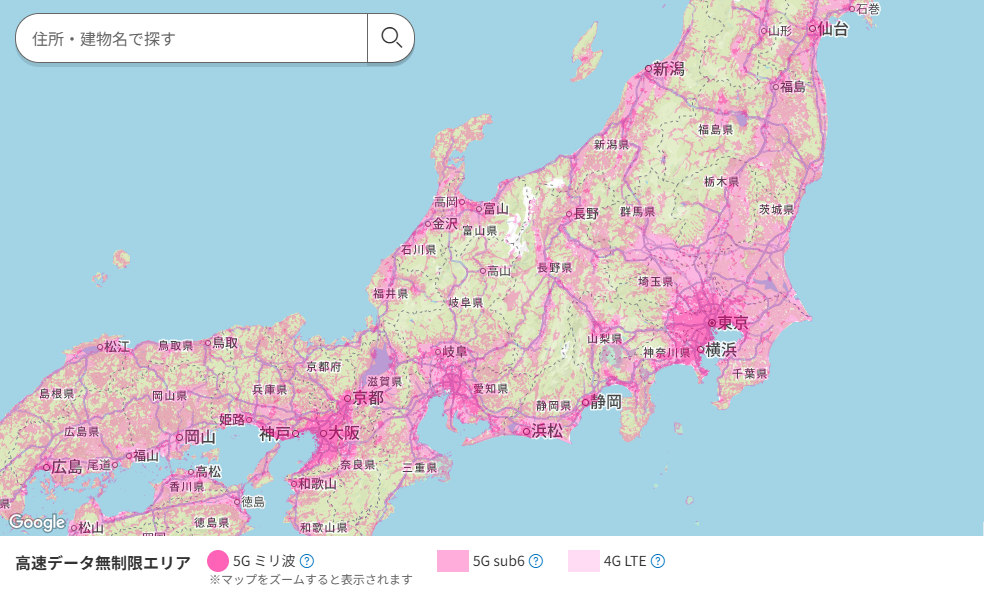Click the 群馬県 prefecture label
The height and width of the screenshot is (597, 984).
(x=638, y=212)
